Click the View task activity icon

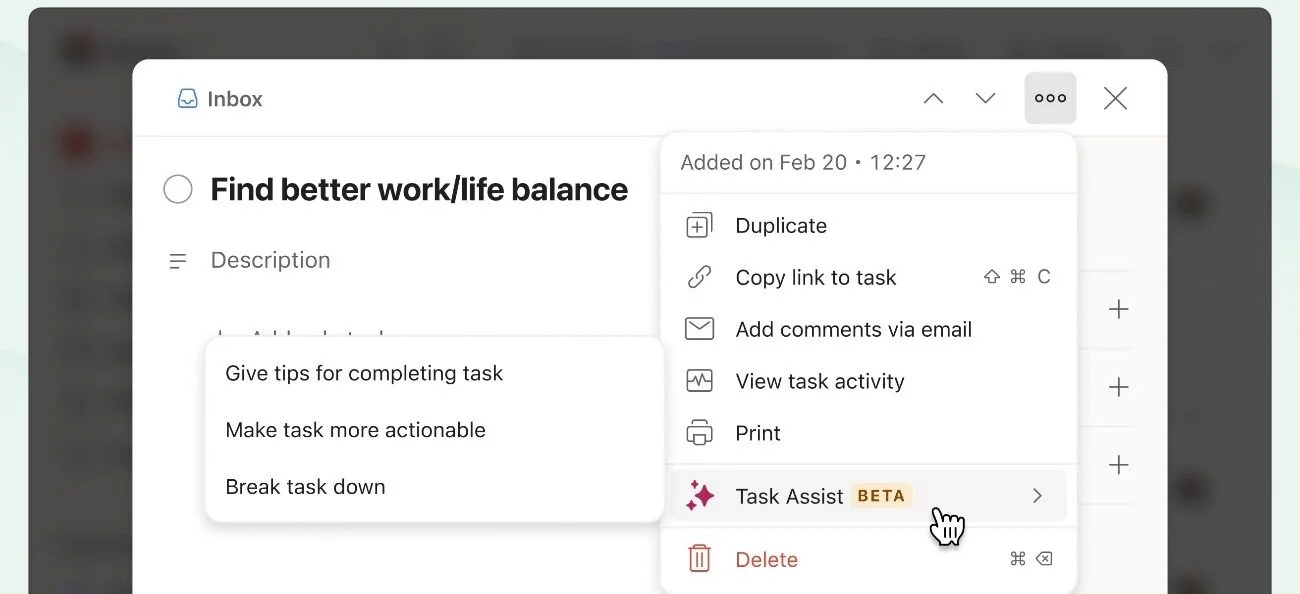click(699, 381)
